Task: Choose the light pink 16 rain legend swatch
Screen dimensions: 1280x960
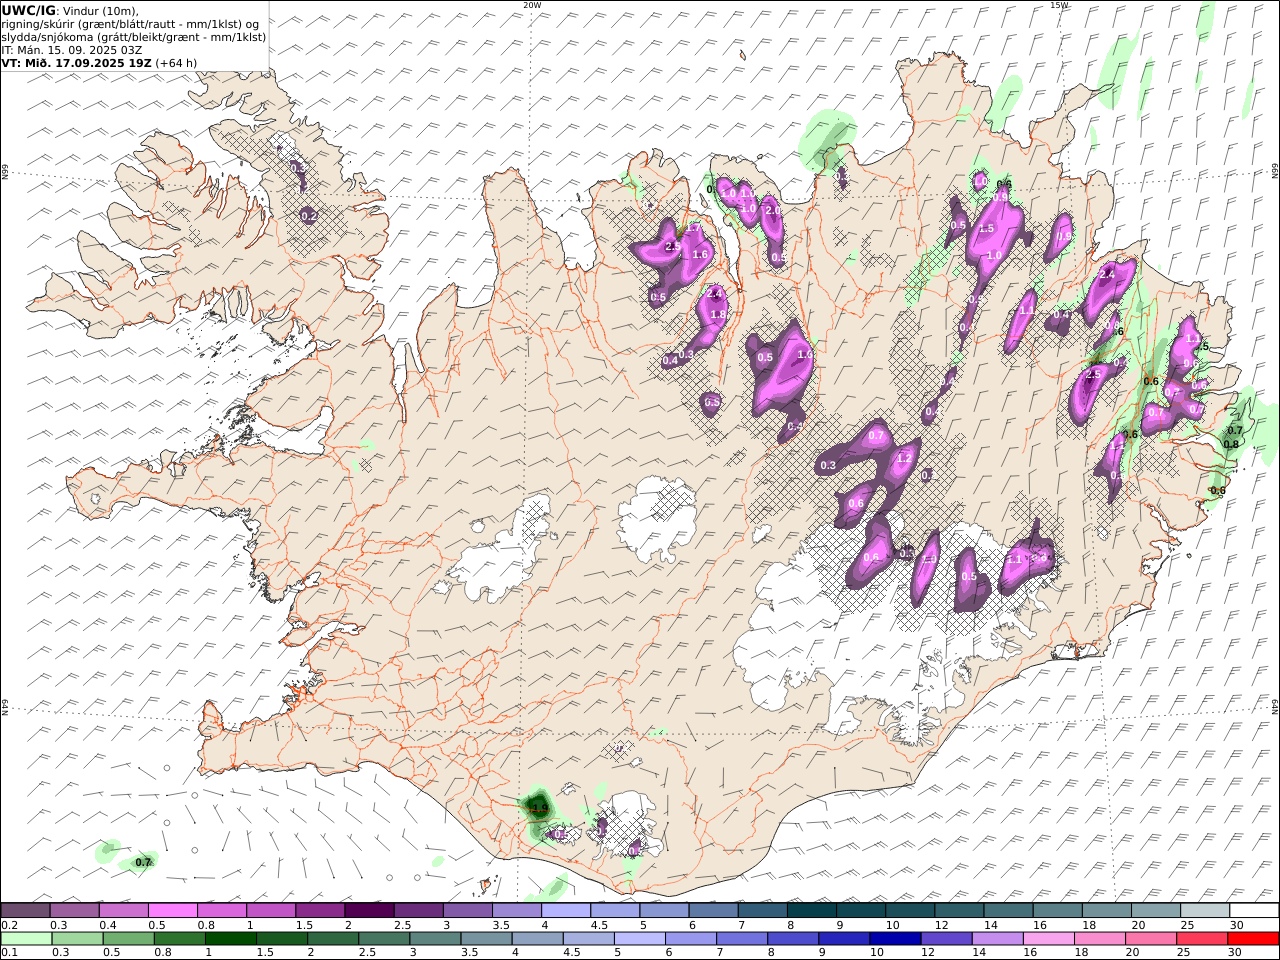Action: coord(1048,939)
